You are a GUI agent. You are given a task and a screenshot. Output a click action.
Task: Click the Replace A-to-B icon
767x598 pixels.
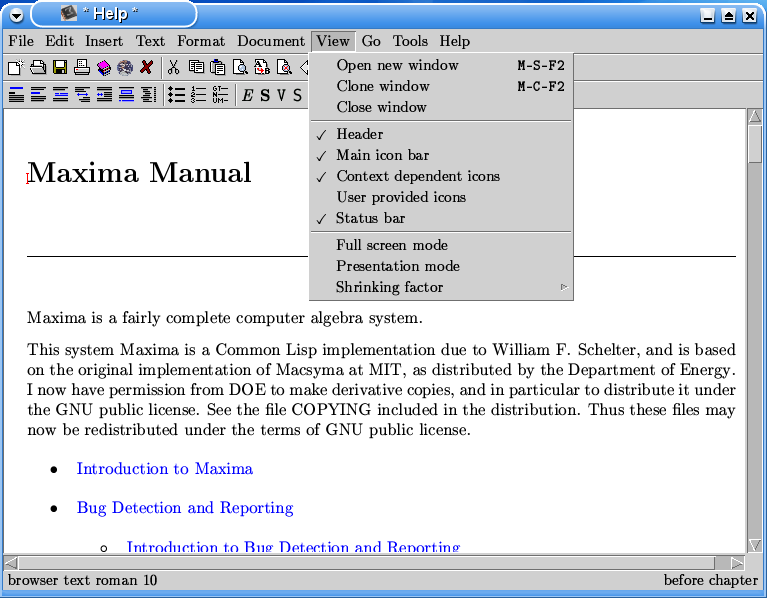point(262,67)
